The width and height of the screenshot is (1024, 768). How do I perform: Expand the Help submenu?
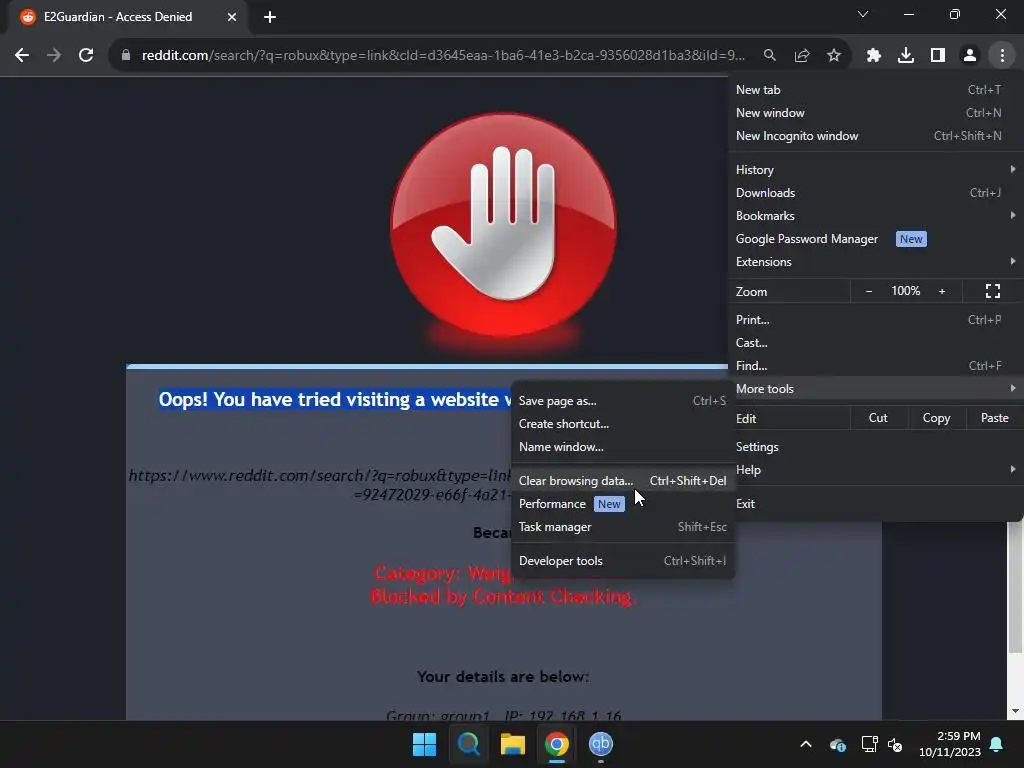click(875, 470)
